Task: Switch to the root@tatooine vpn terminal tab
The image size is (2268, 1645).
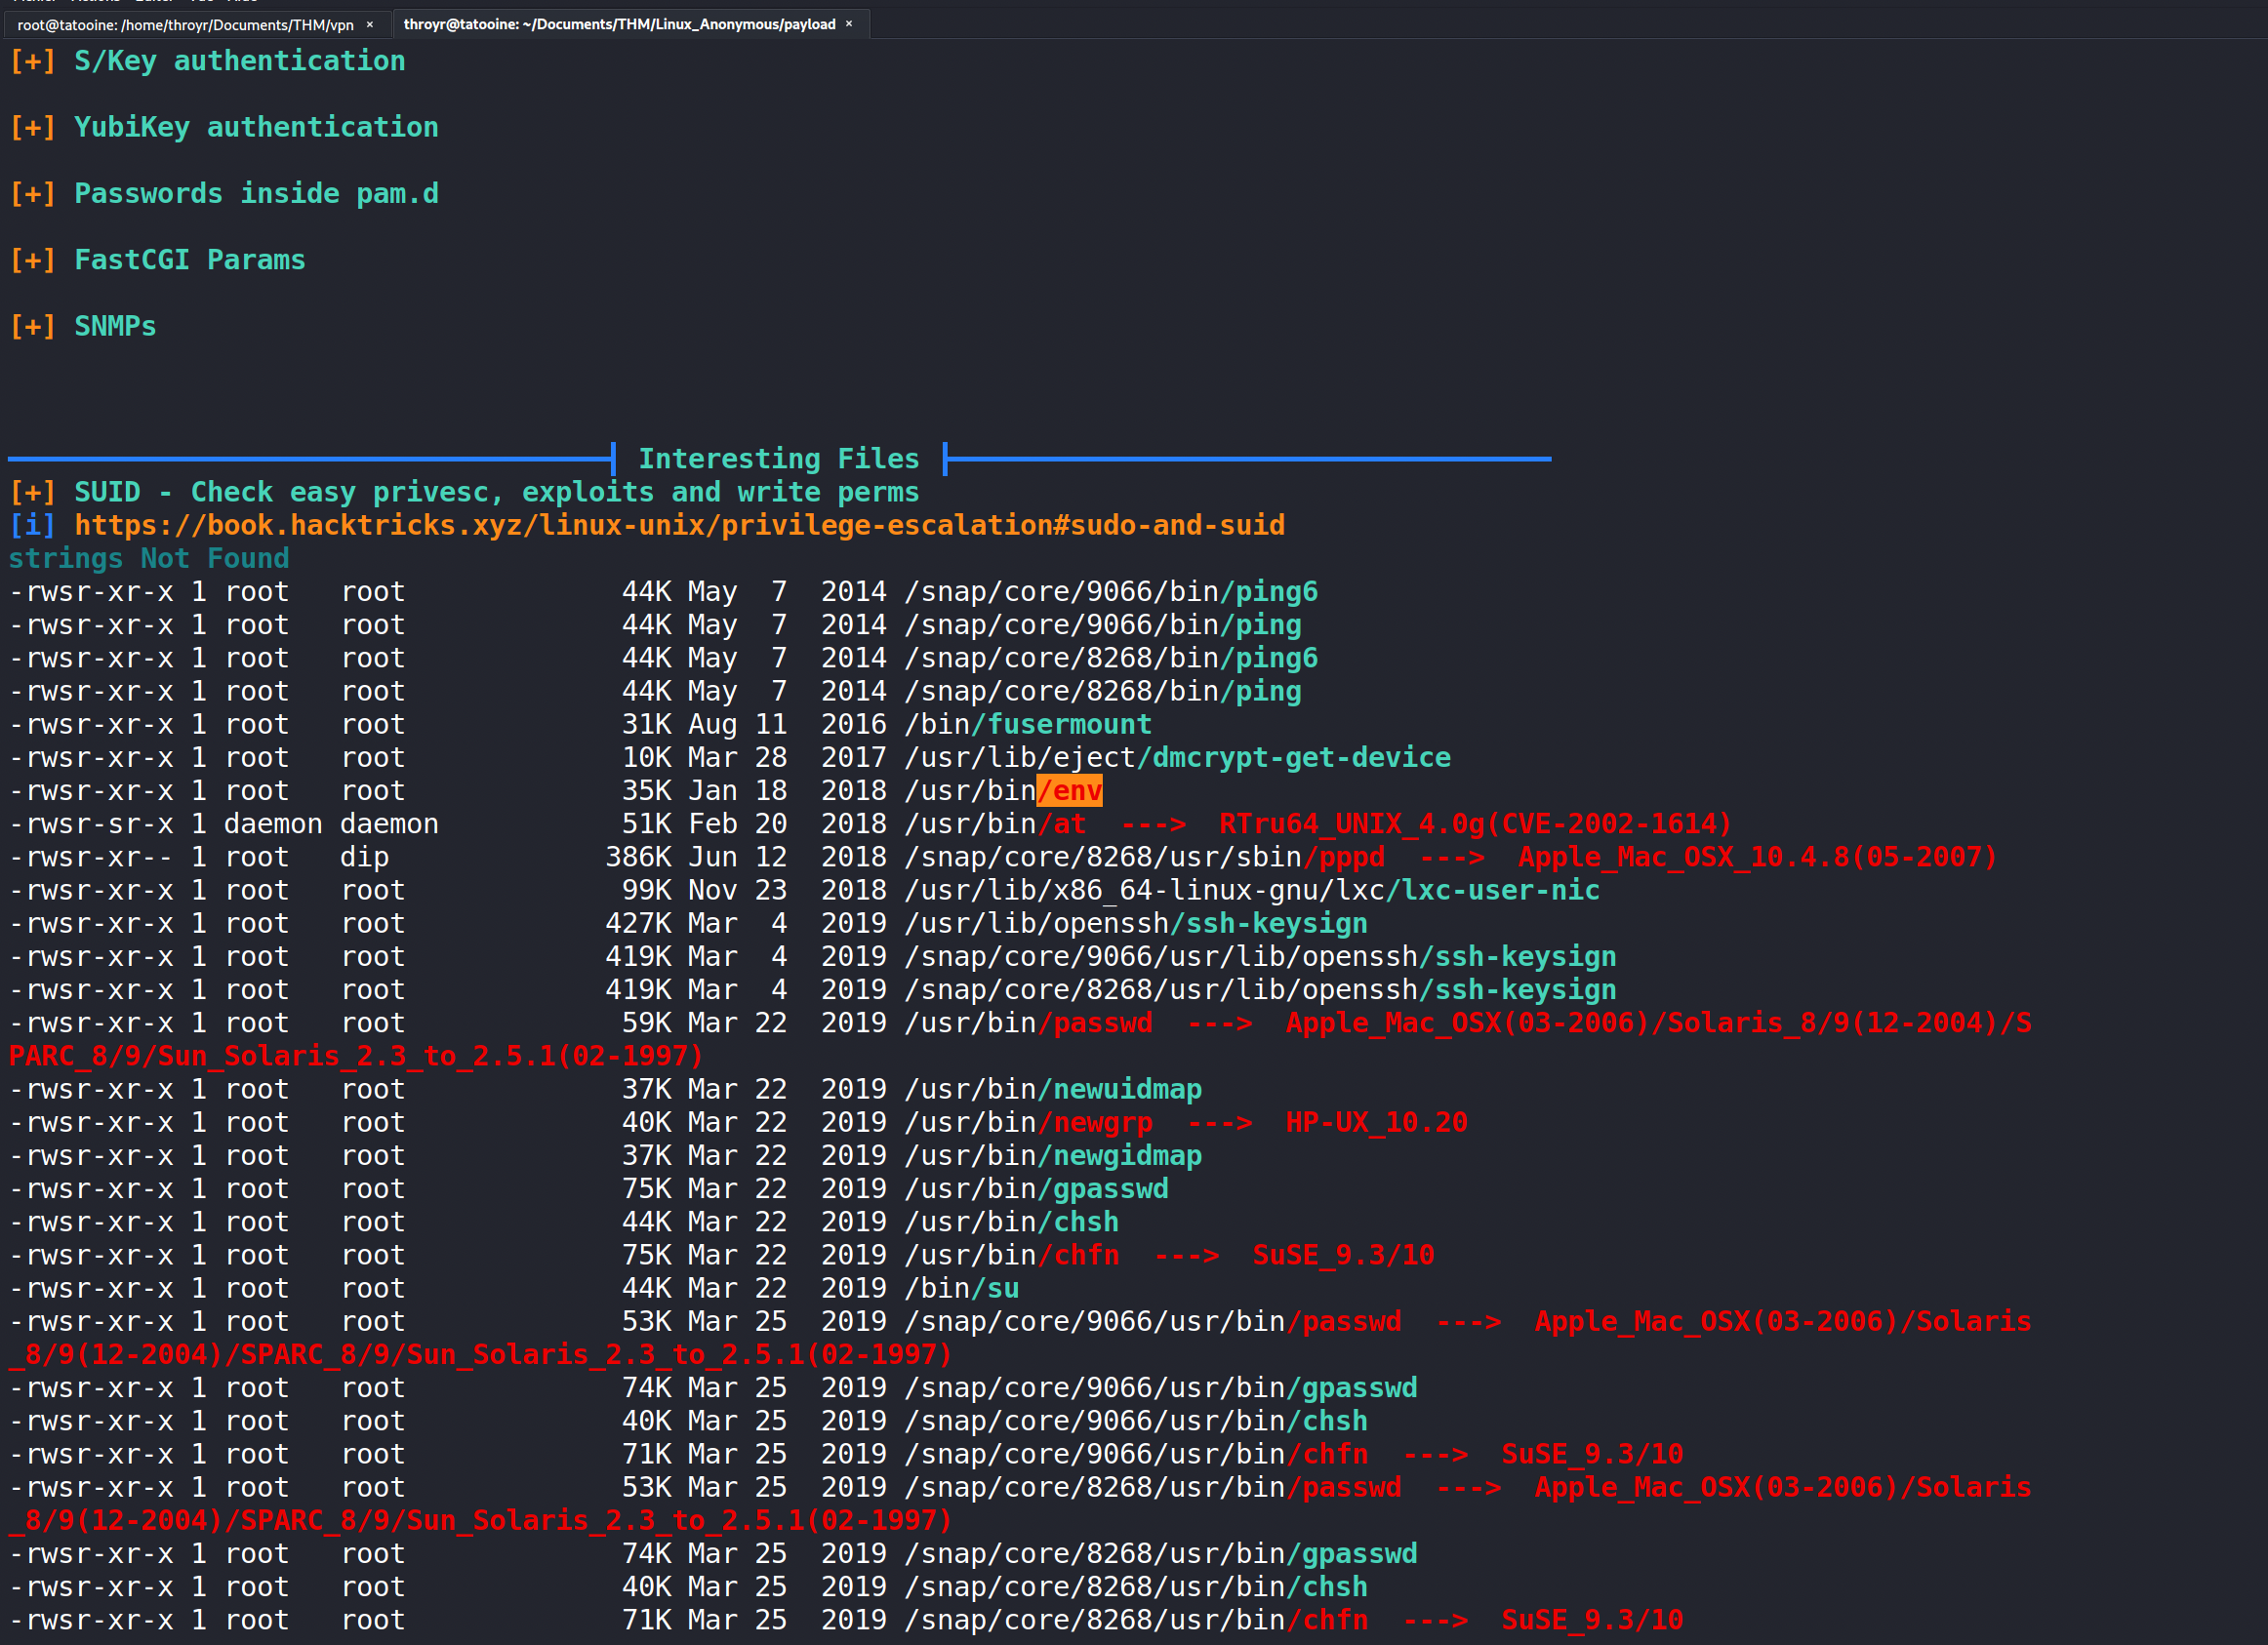Action: [185, 24]
